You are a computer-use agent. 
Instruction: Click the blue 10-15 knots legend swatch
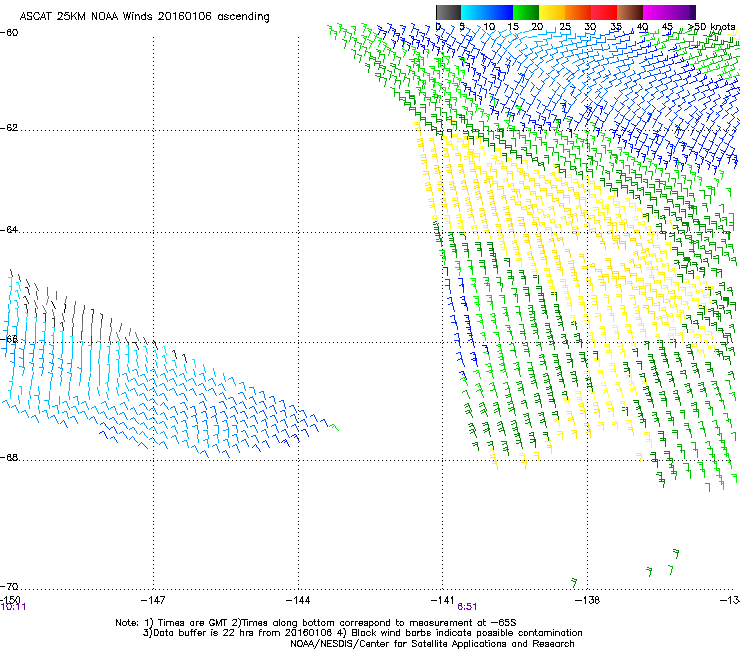pyautogui.click(x=500, y=12)
